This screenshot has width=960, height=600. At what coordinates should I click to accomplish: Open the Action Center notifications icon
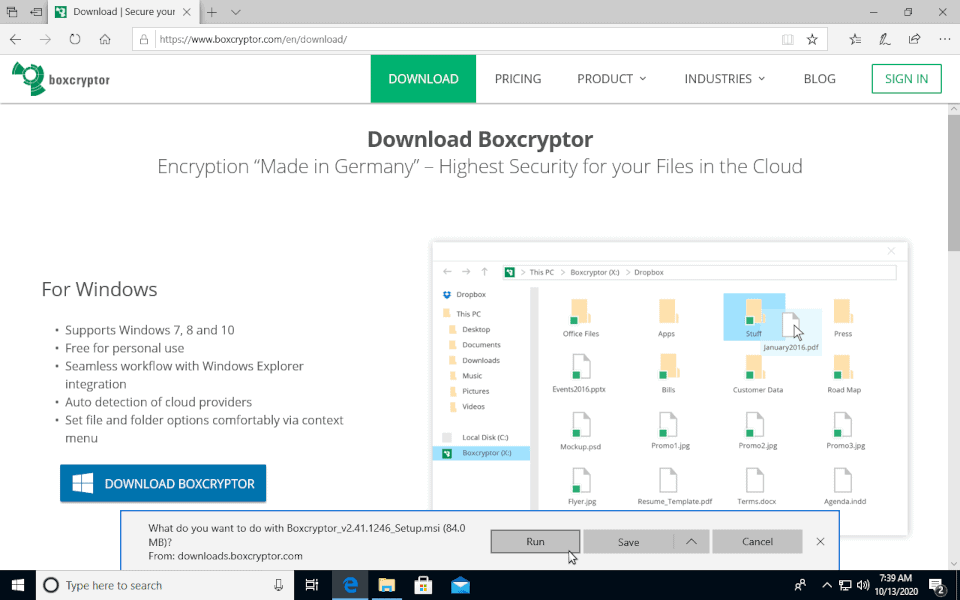click(x=937, y=585)
